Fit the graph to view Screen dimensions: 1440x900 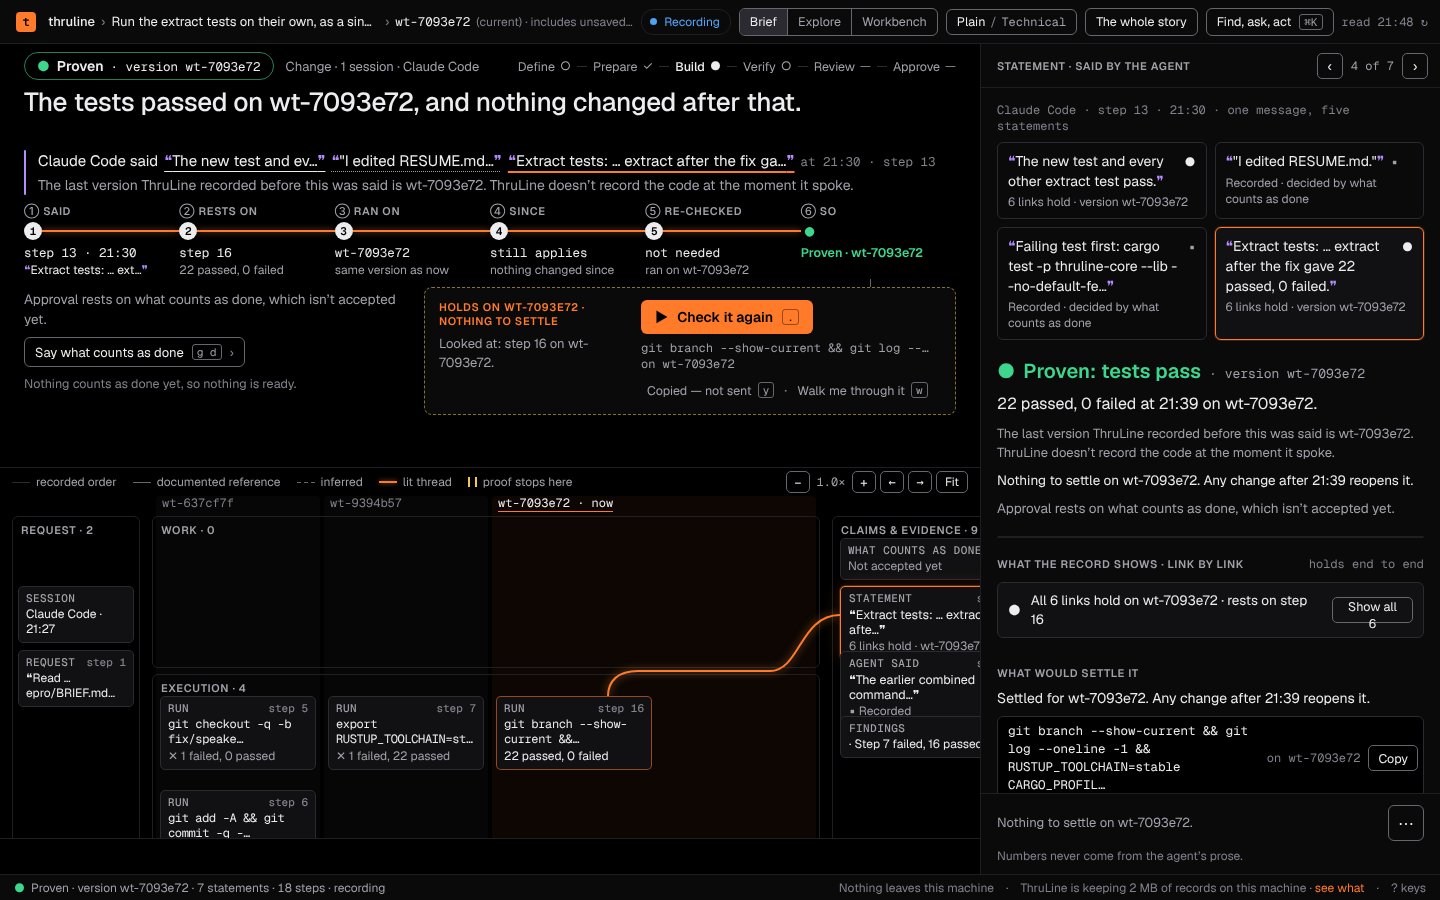point(952,482)
